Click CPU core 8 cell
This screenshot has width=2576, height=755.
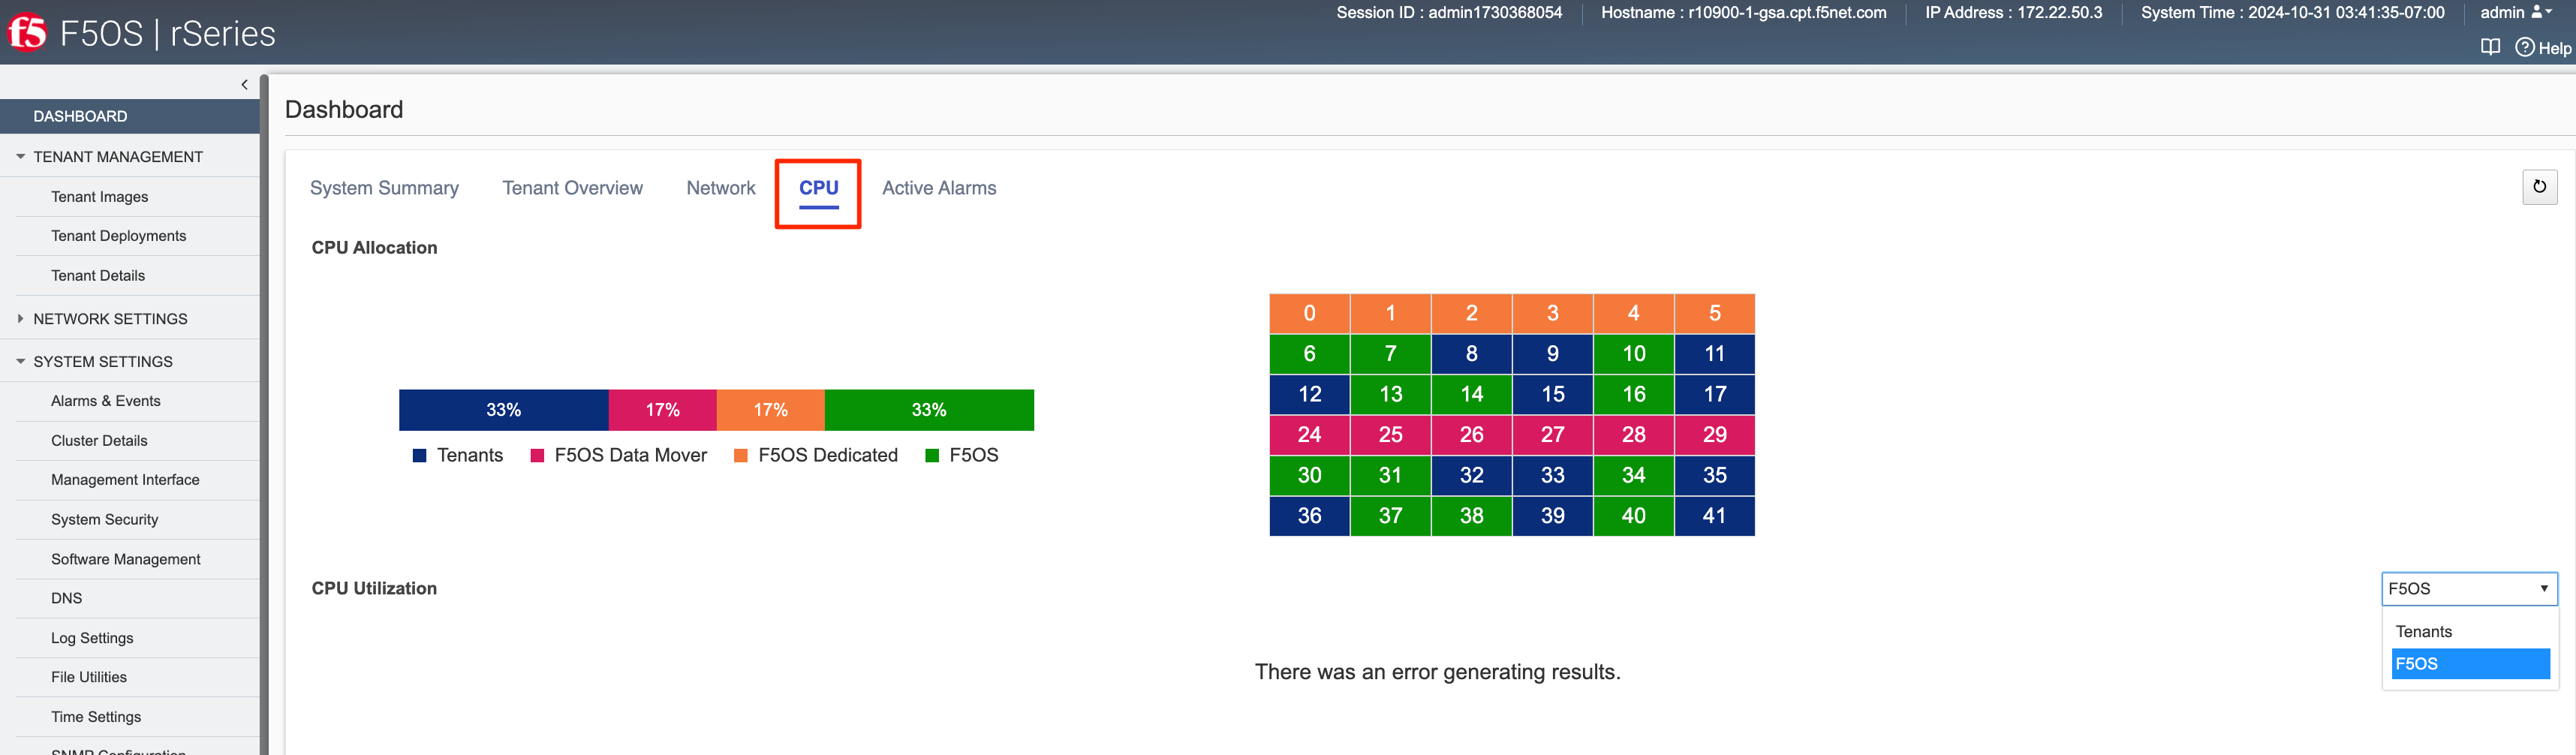point(1471,354)
